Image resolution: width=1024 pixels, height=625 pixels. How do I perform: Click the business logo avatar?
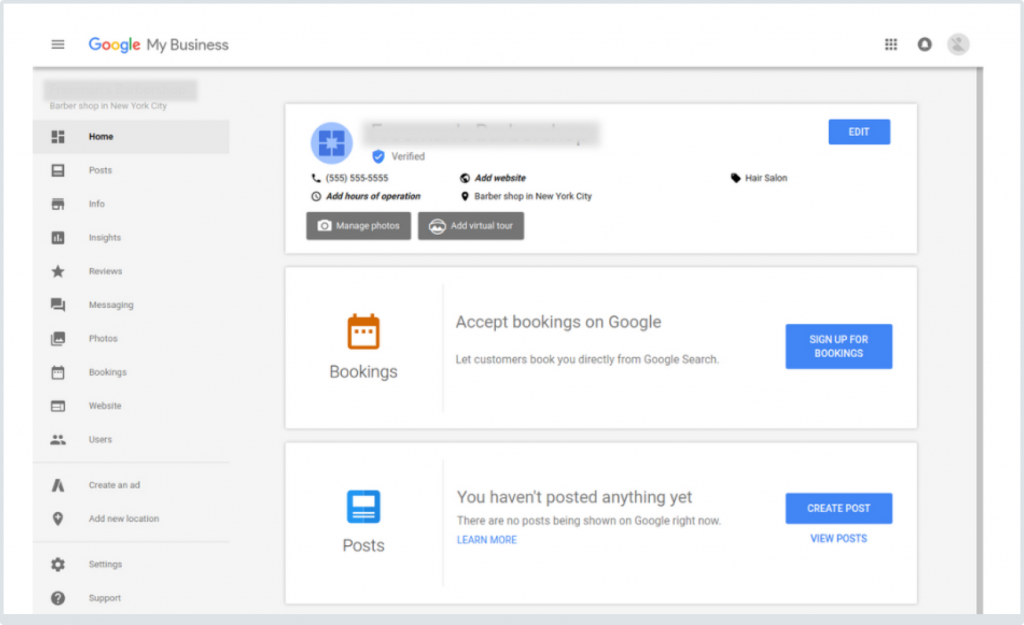tap(332, 143)
